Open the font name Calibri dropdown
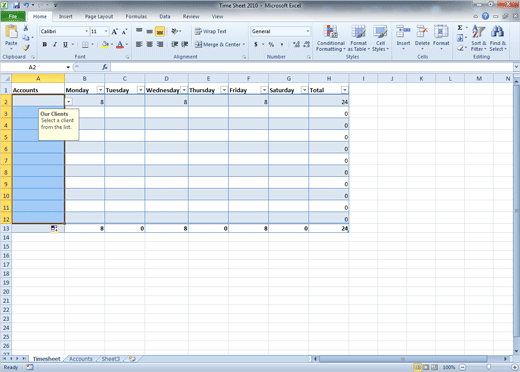Image resolution: width=520 pixels, height=372 pixels. pyautogui.click(x=87, y=31)
